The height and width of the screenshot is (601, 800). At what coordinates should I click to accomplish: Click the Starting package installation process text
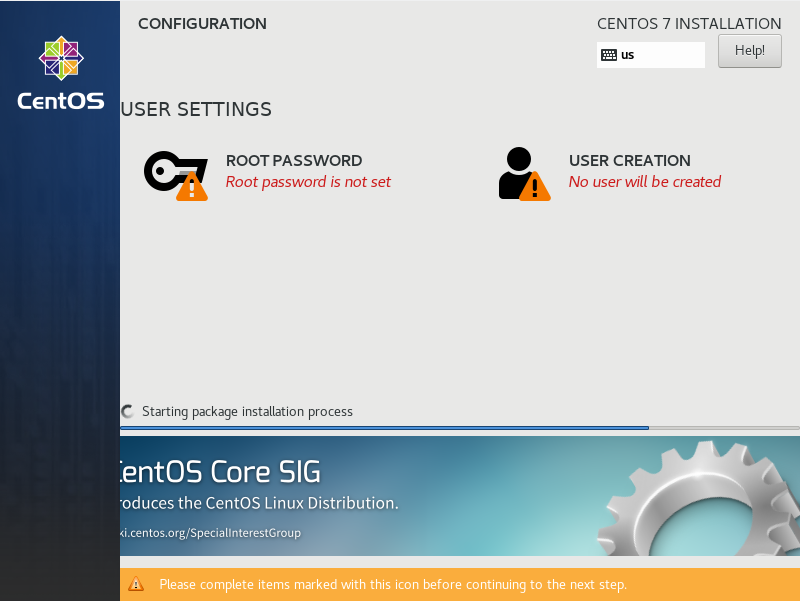point(249,411)
